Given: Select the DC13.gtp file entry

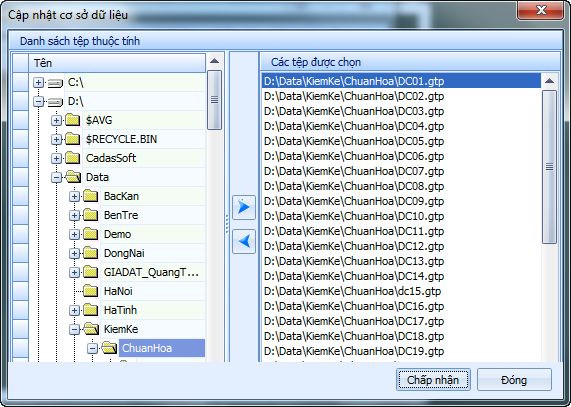Looking at the screenshot, I should [401, 261].
